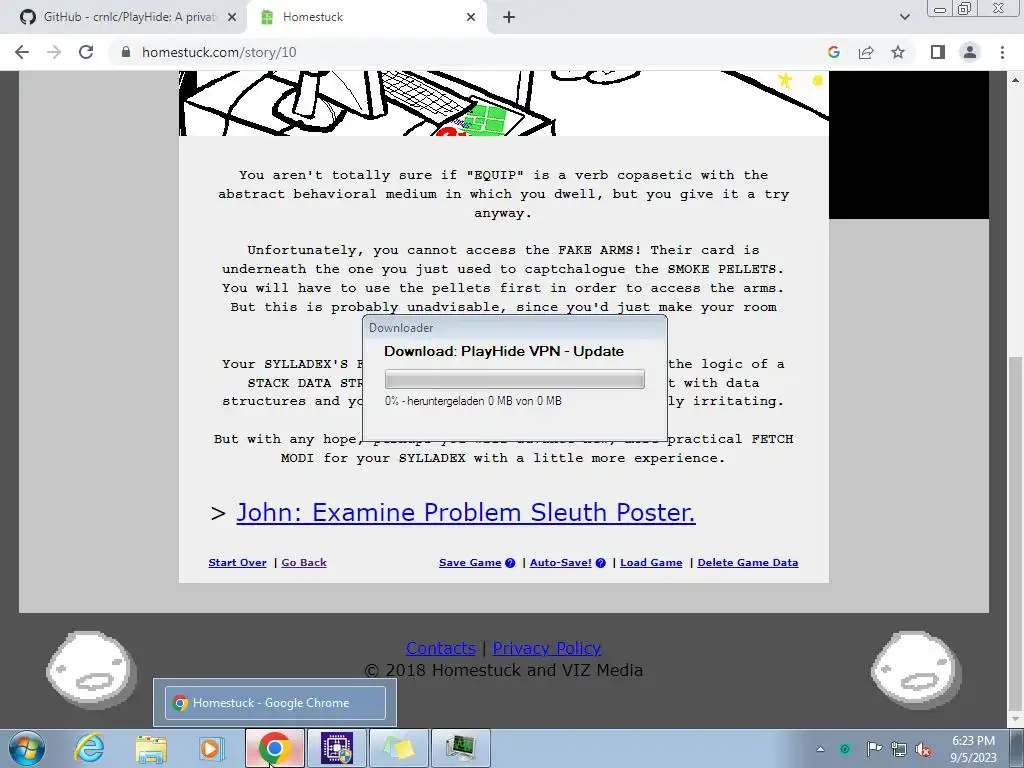Screen dimensions: 1024x768
Task: Open the tab search dropdown chevron
Action: pos(904,17)
